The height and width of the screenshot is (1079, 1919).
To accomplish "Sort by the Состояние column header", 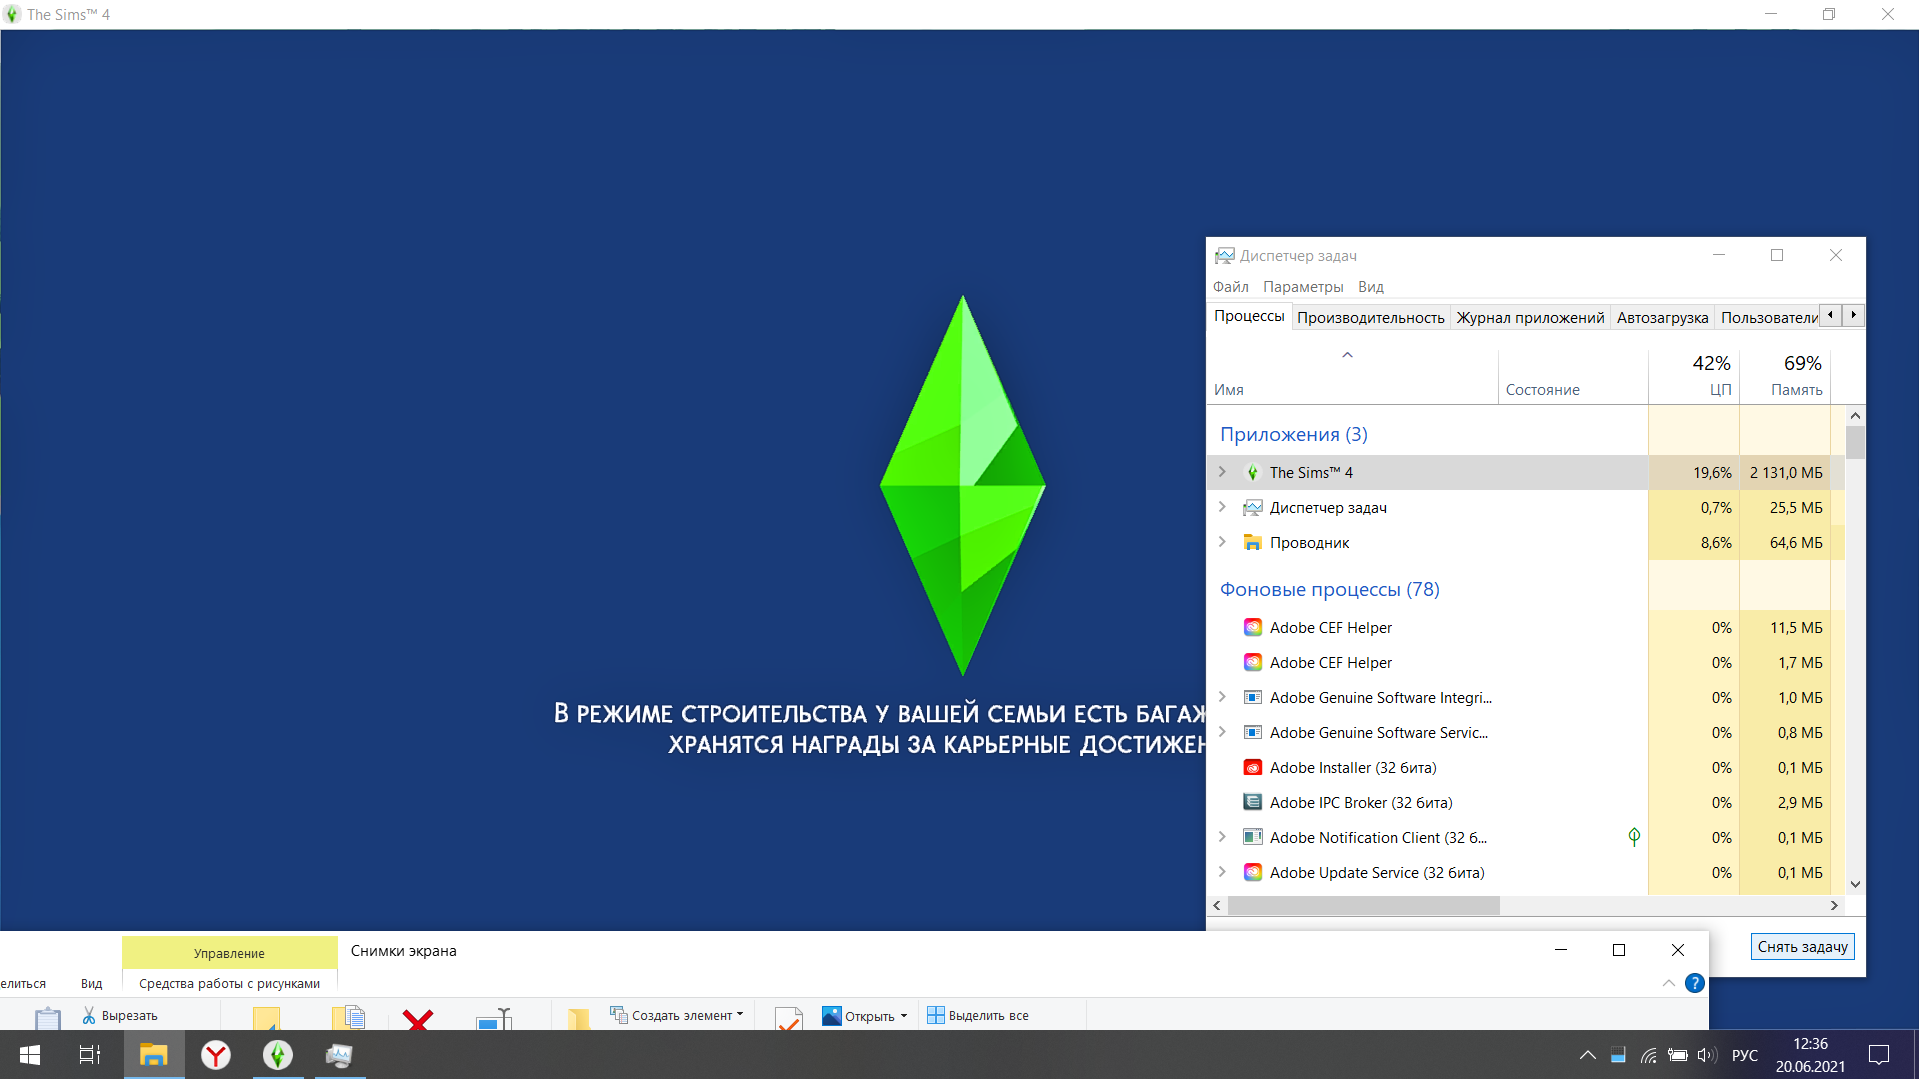I will [x=1572, y=376].
